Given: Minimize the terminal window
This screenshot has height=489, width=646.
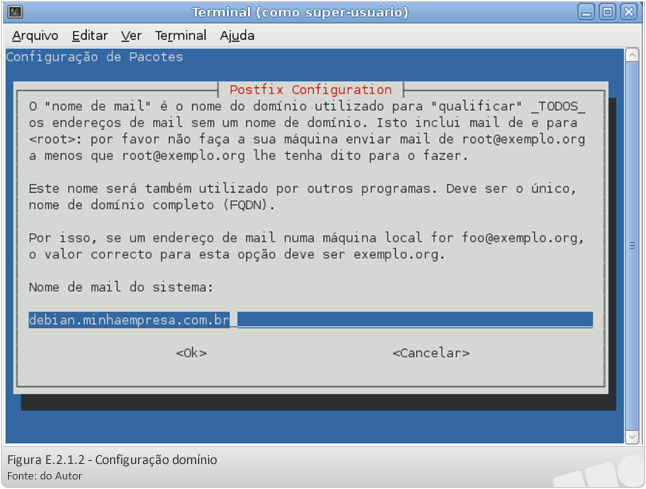Looking at the screenshot, I should 585,12.
